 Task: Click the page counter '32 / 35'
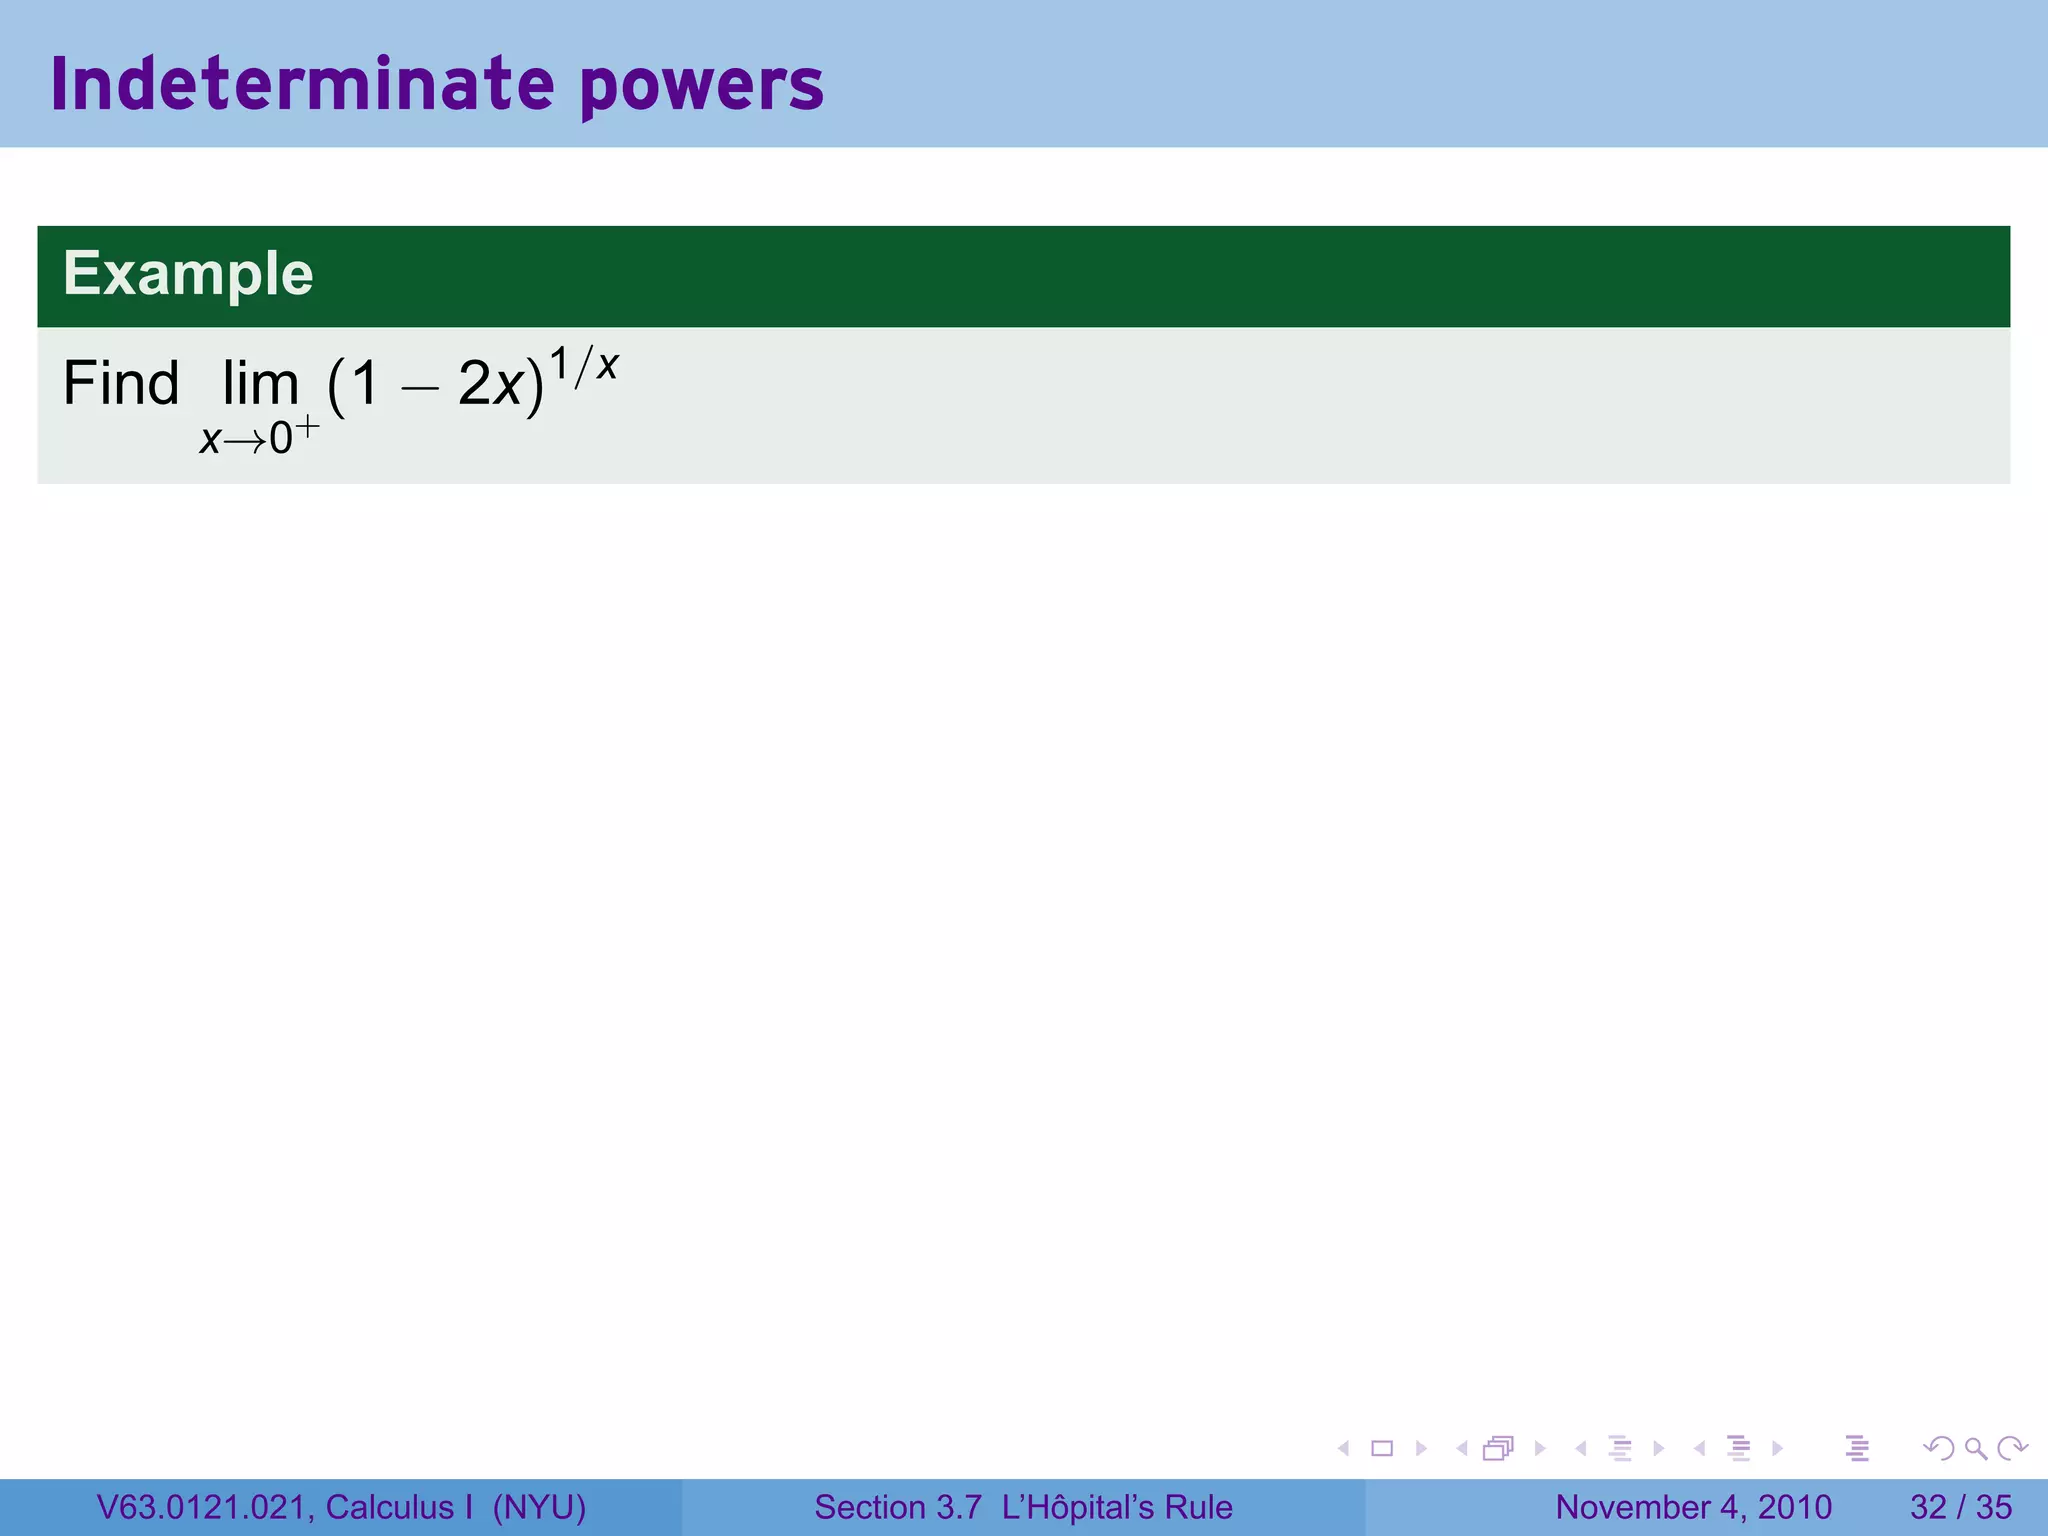(1961, 1507)
